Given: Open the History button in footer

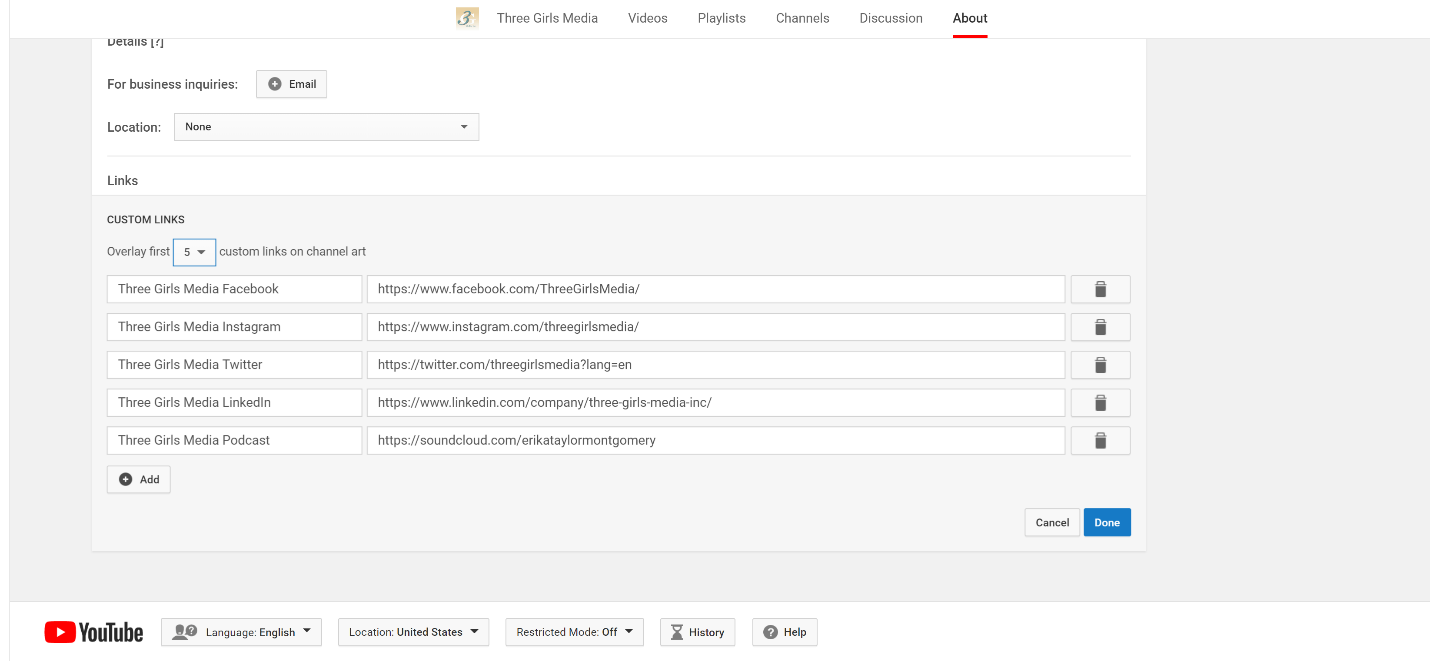Looking at the screenshot, I should pos(697,632).
